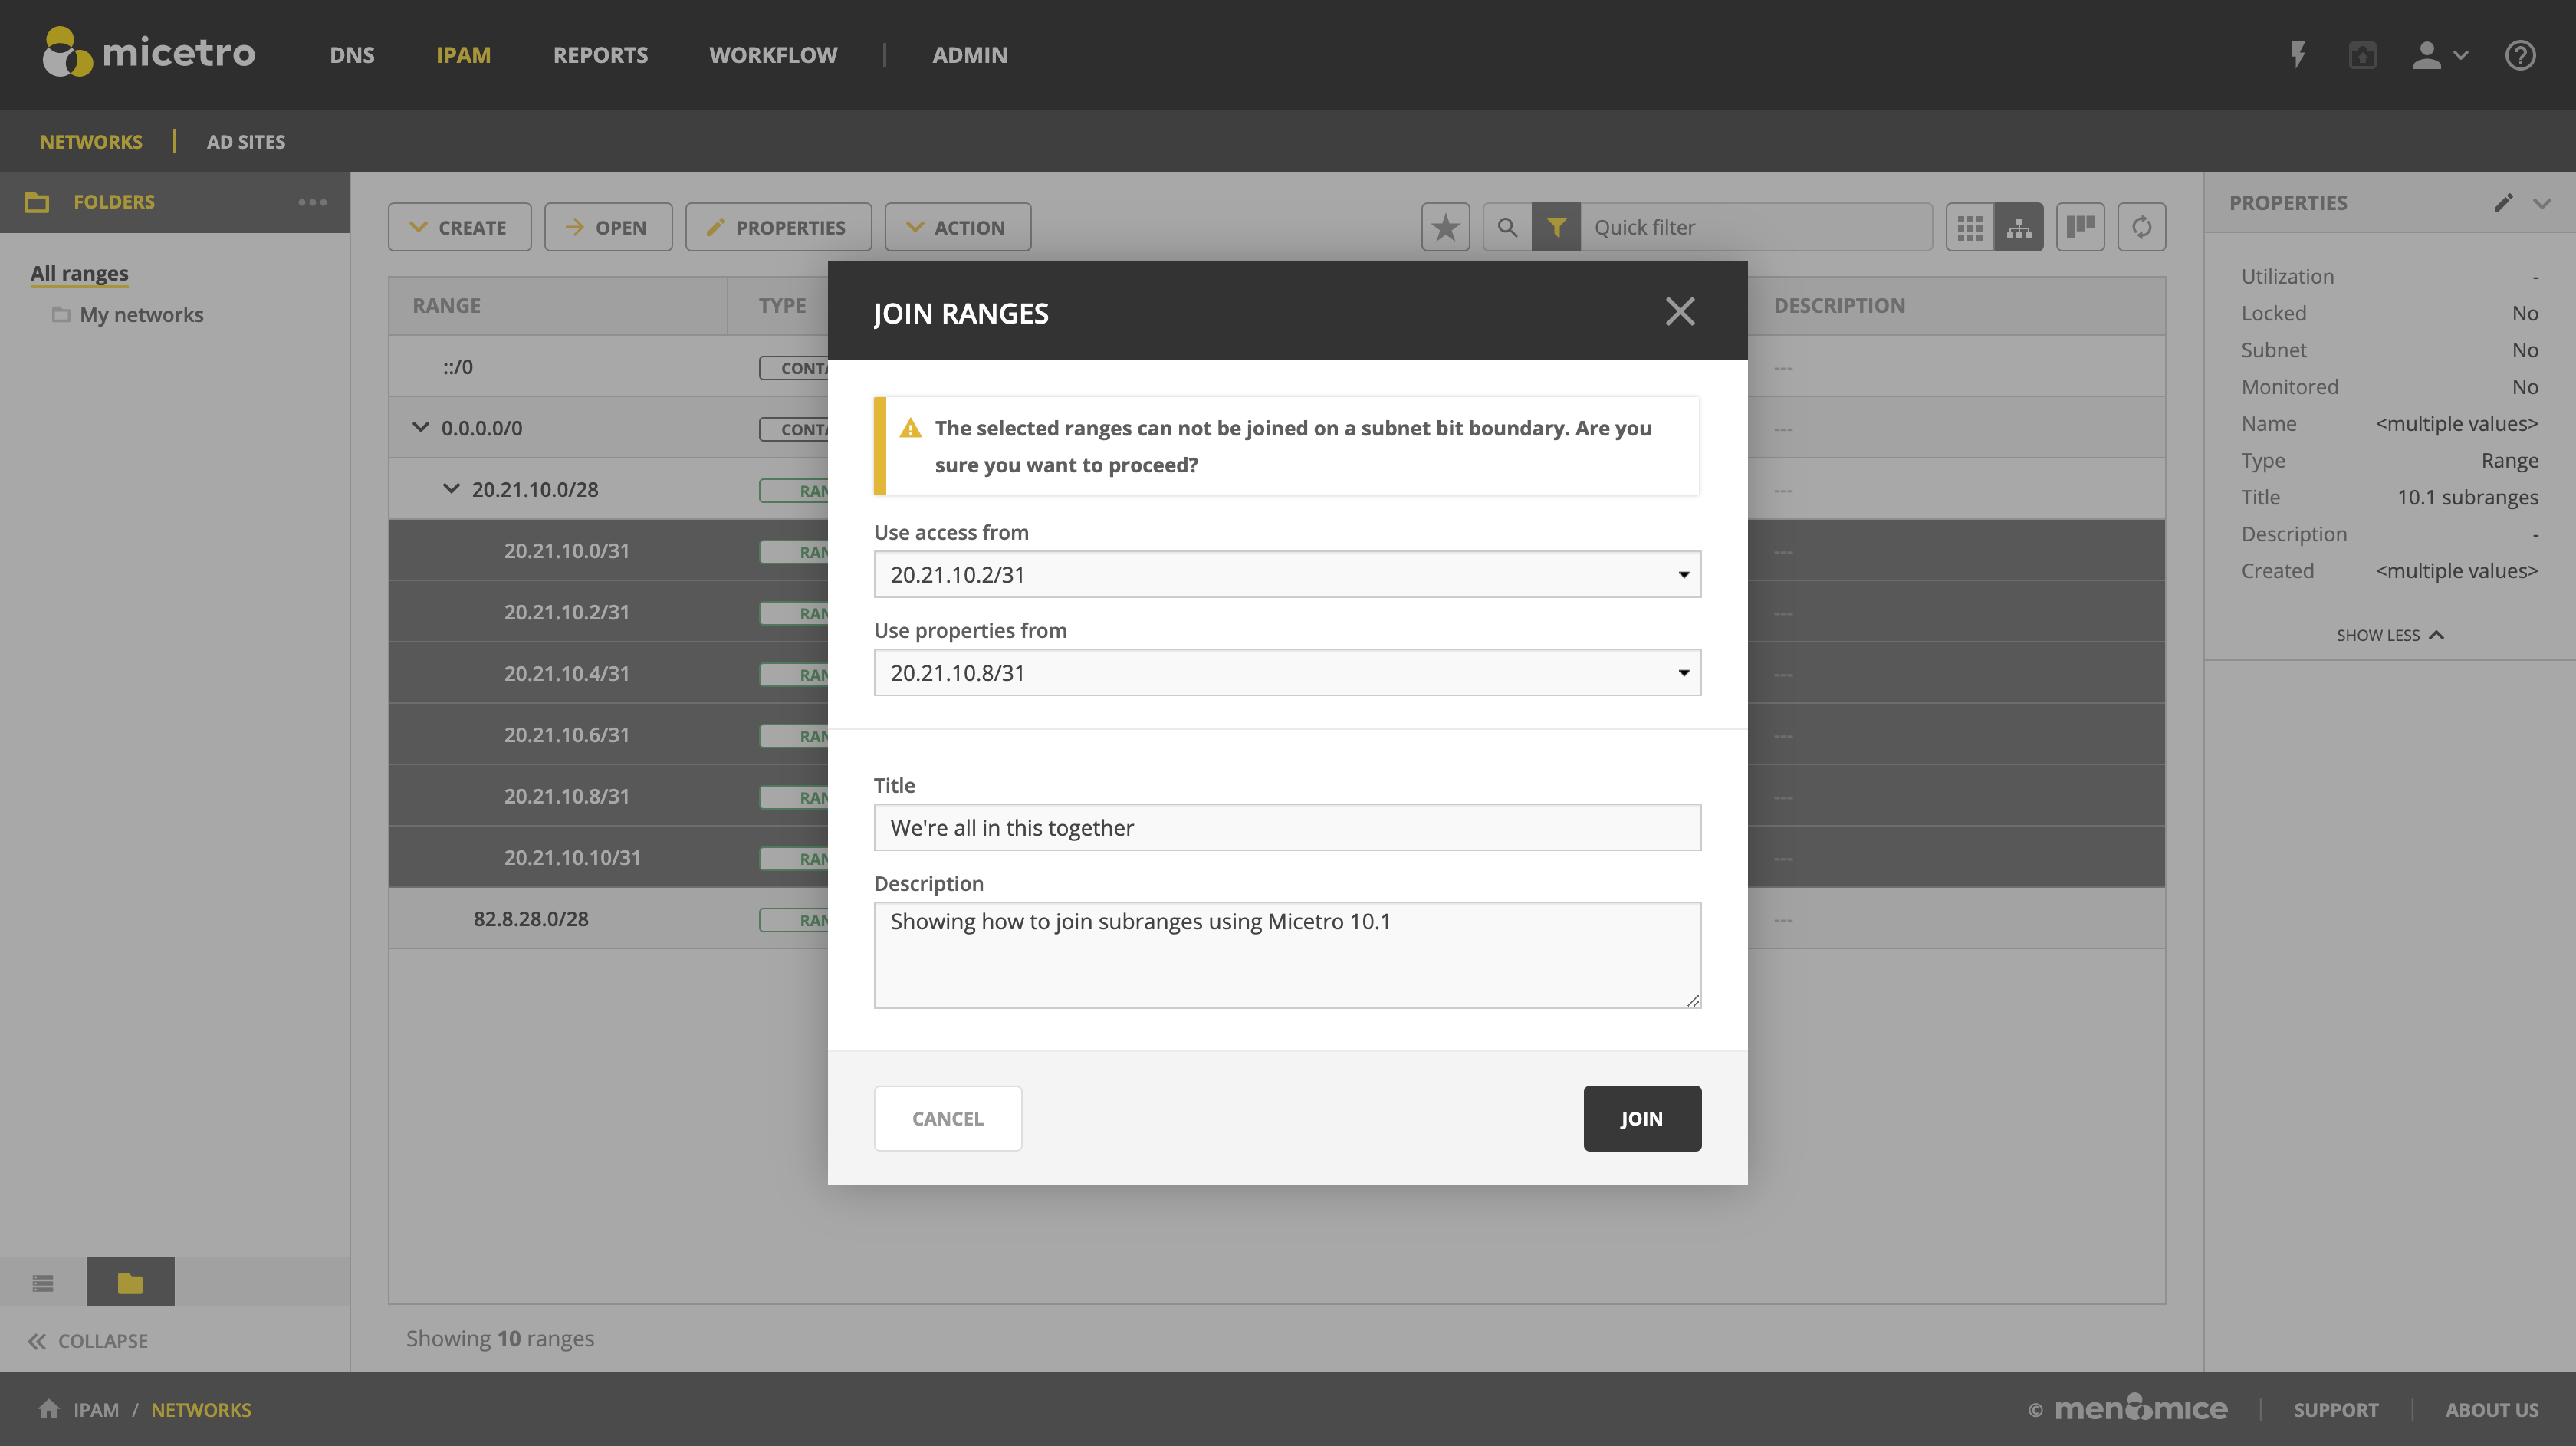Open the help question mark icon

(2520, 55)
